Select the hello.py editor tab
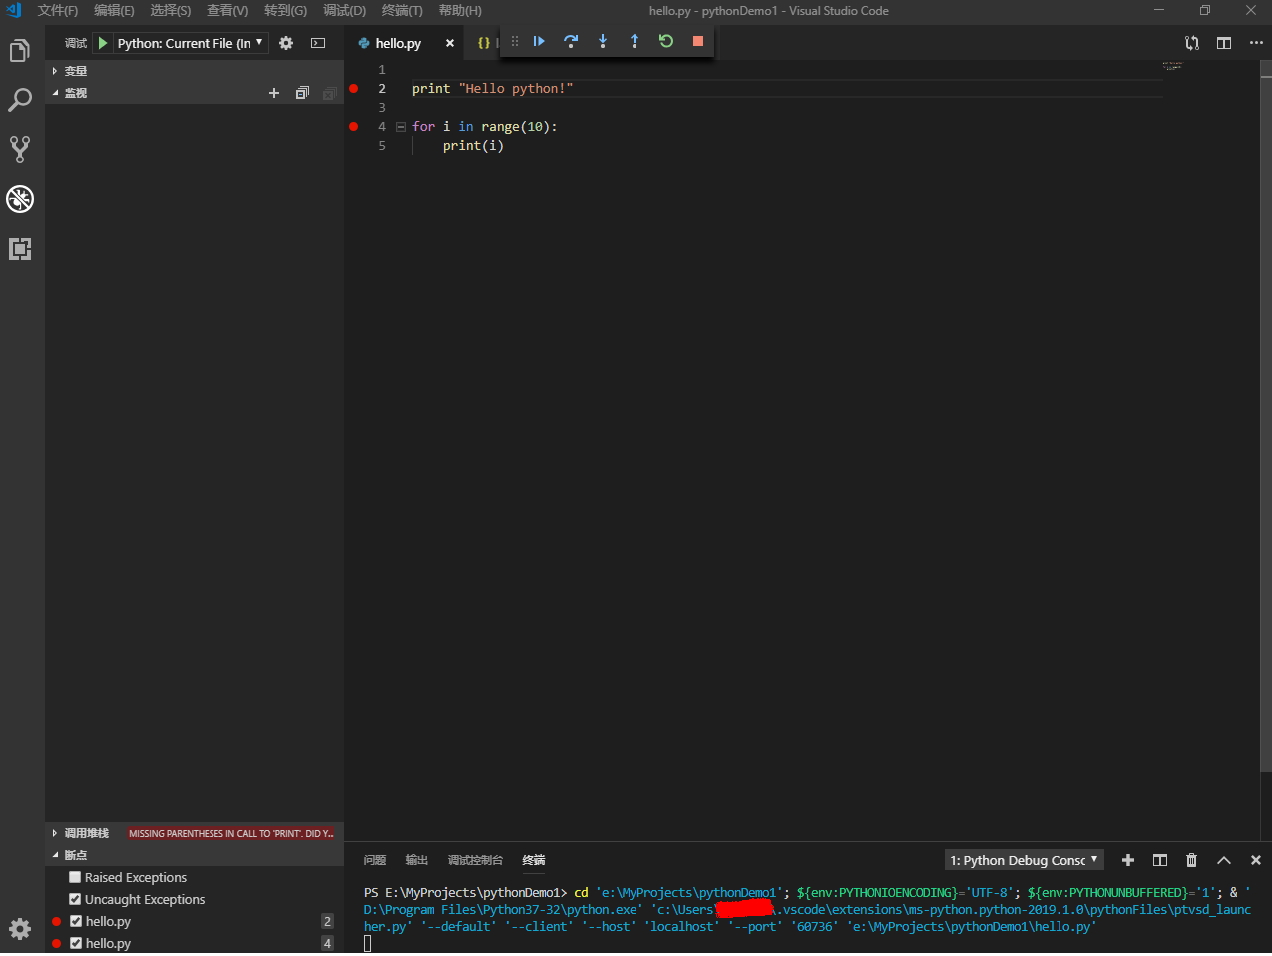The width and height of the screenshot is (1272, 956). [398, 43]
